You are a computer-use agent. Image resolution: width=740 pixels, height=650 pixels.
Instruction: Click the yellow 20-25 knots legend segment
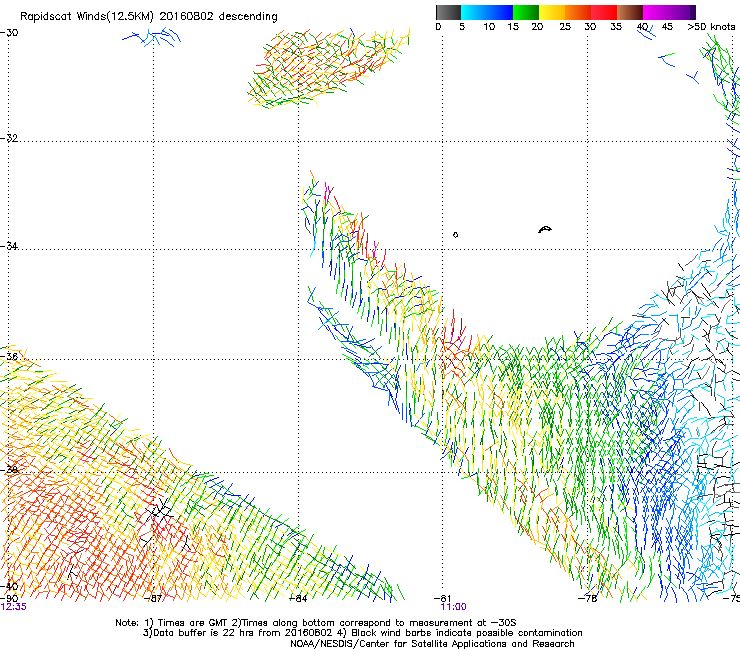click(552, 12)
